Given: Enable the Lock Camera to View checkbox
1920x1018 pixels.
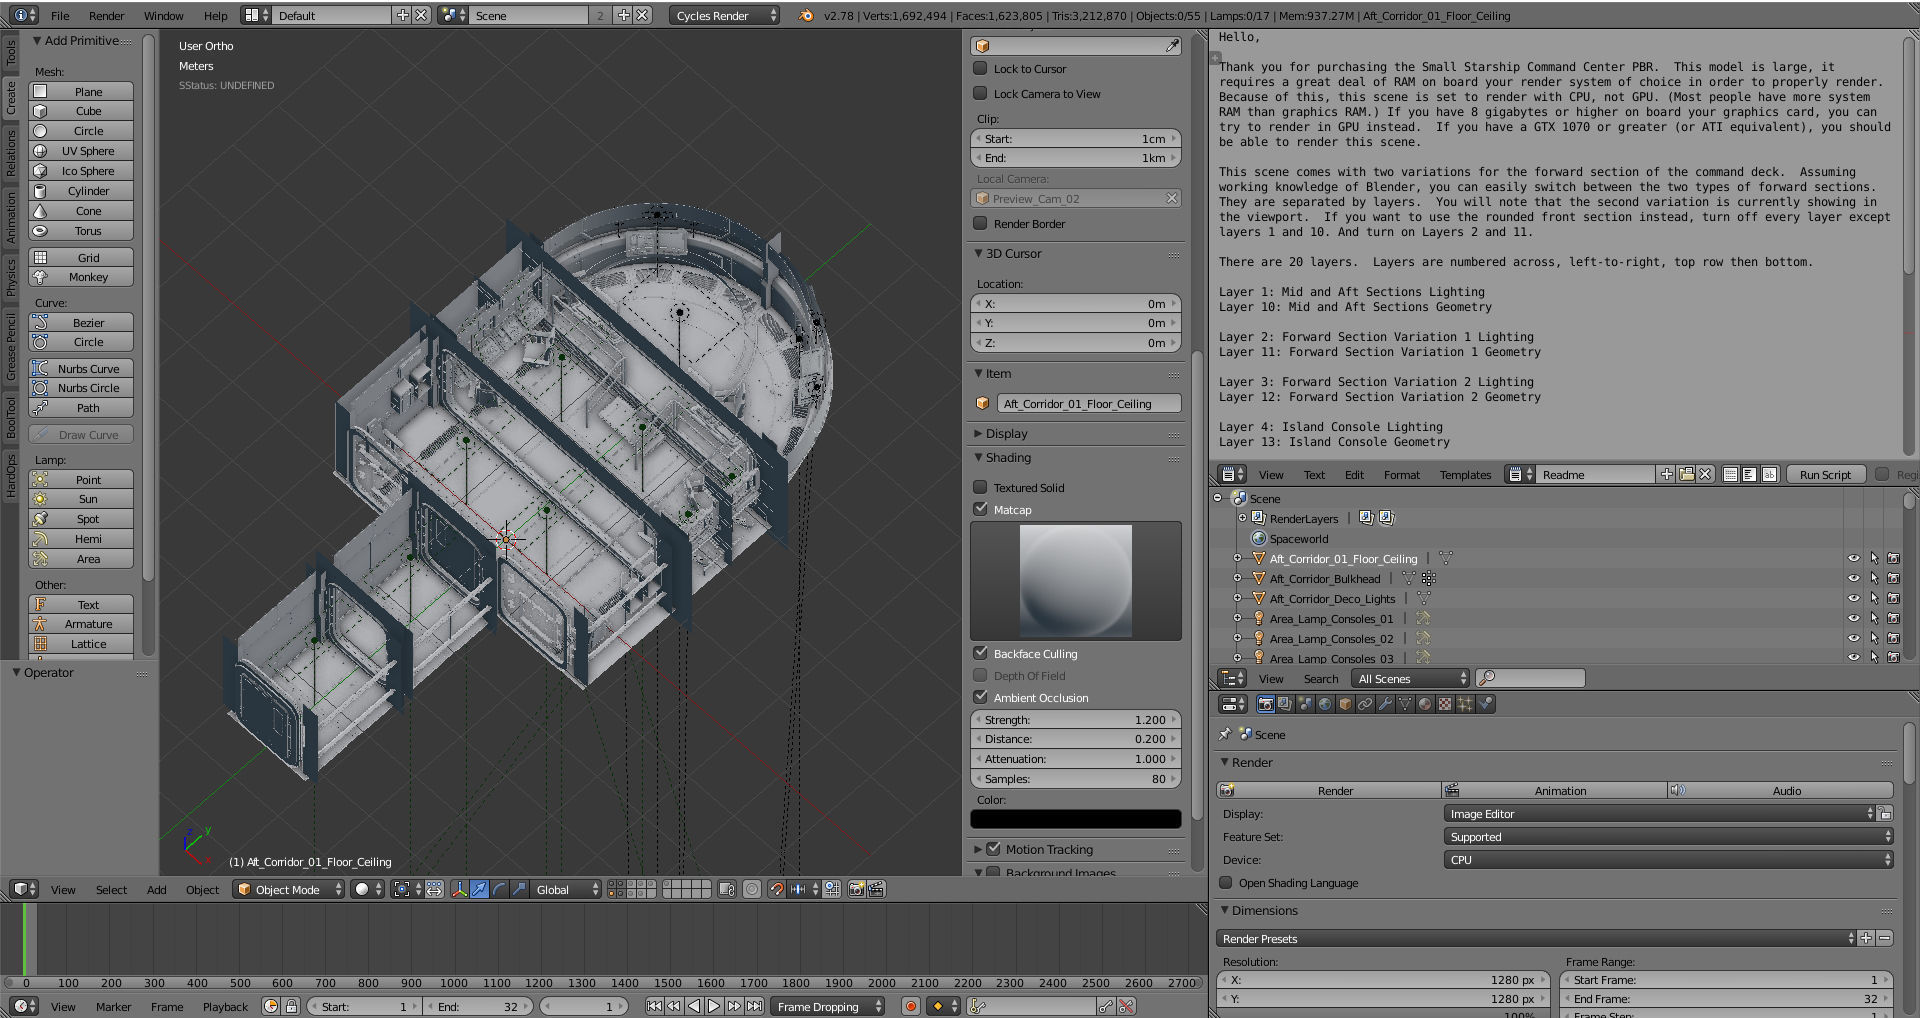Looking at the screenshot, I should pos(981,94).
